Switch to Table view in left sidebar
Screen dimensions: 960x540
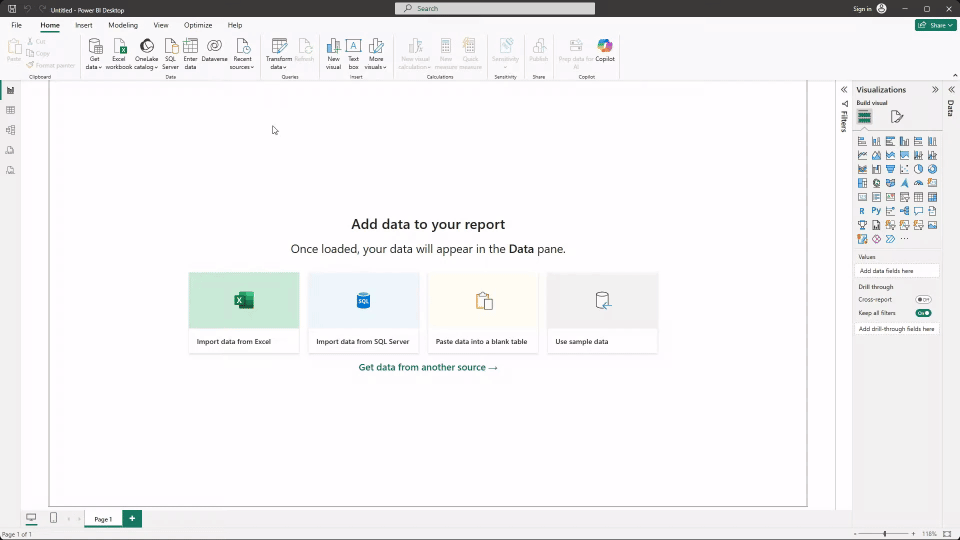[x=10, y=110]
